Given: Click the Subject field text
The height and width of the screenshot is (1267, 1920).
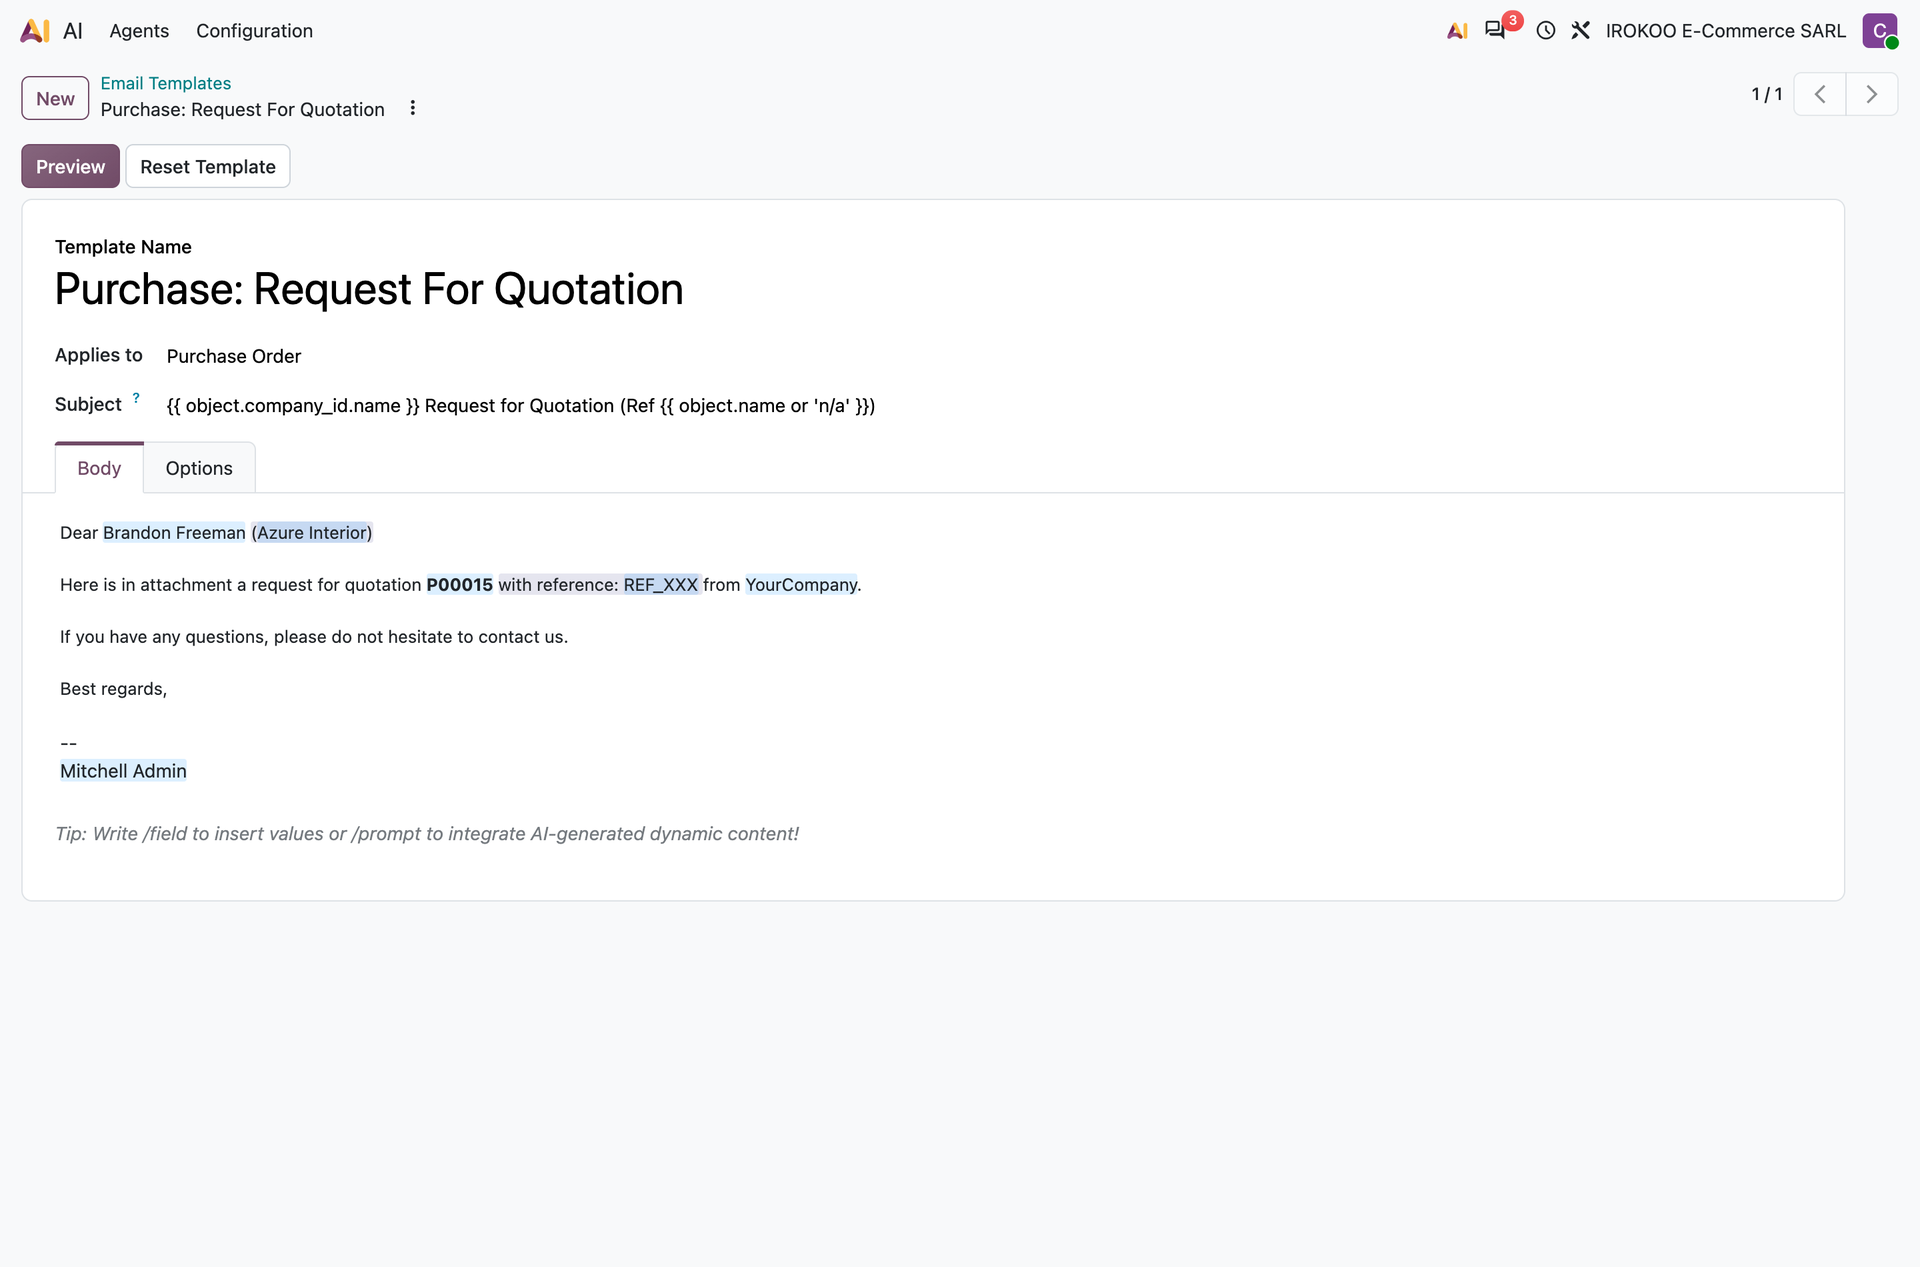Looking at the screenshot, I should coord(520,405).
